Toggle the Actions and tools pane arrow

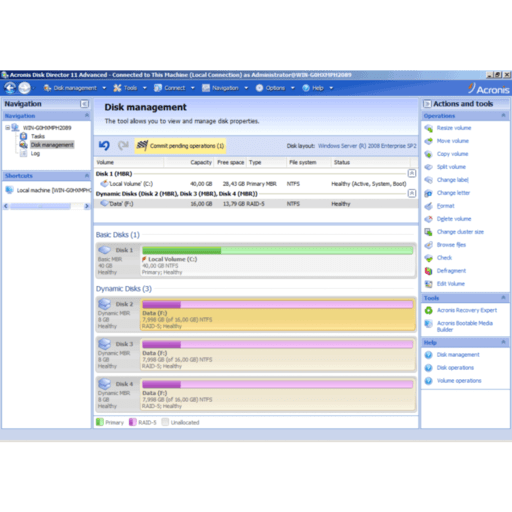(427, 104)
